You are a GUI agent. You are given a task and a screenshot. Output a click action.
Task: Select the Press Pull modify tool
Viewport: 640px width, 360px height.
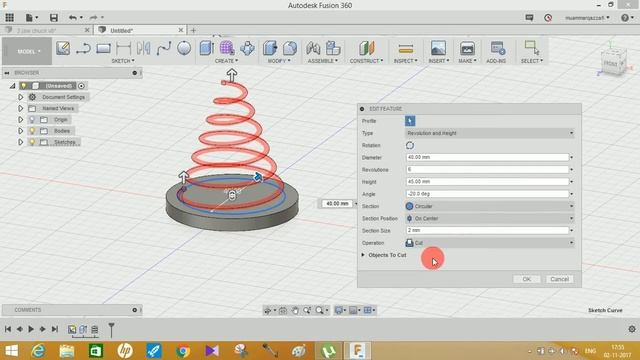click(x=270, y=48)
